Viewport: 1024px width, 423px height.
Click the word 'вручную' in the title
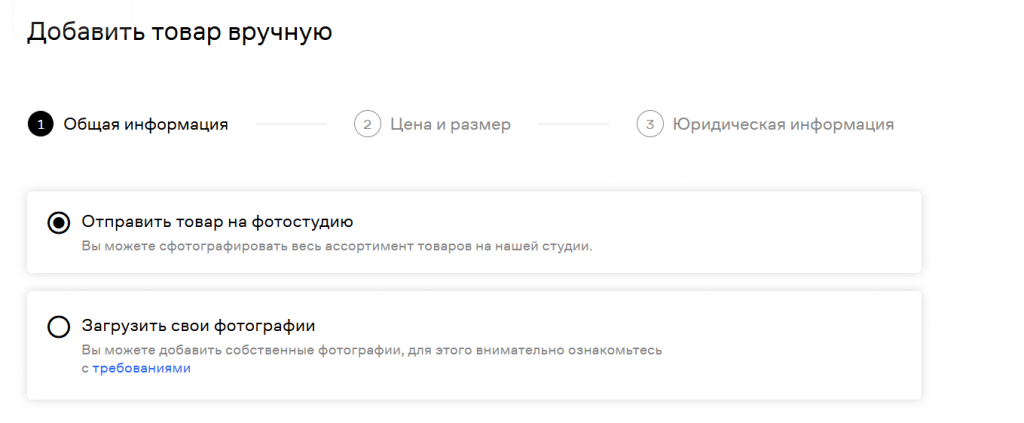(x=284, y=32)
